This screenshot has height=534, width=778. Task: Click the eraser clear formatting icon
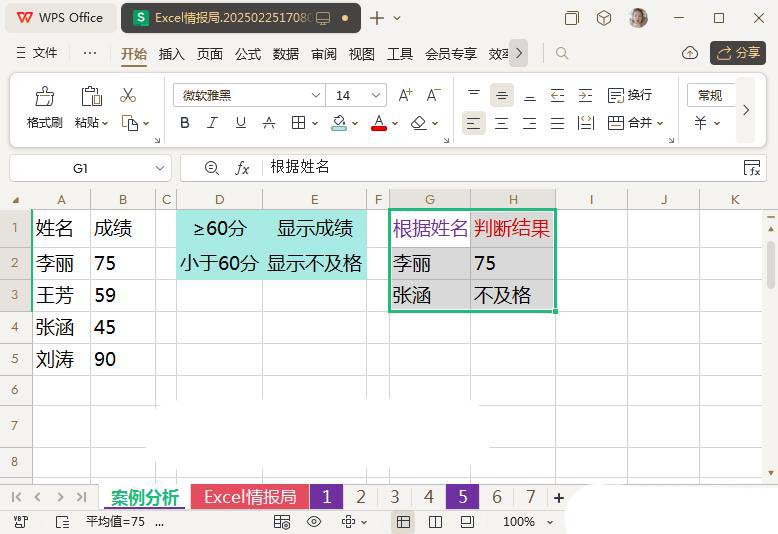click(x=418, y=123)
